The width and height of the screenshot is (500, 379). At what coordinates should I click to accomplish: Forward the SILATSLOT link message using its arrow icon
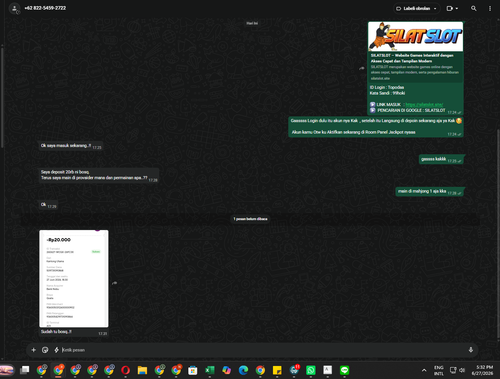coord(362,68)
